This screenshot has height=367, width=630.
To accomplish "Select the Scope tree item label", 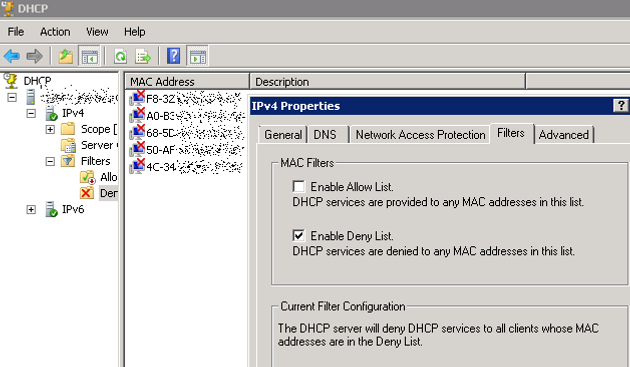I will 98,129.
